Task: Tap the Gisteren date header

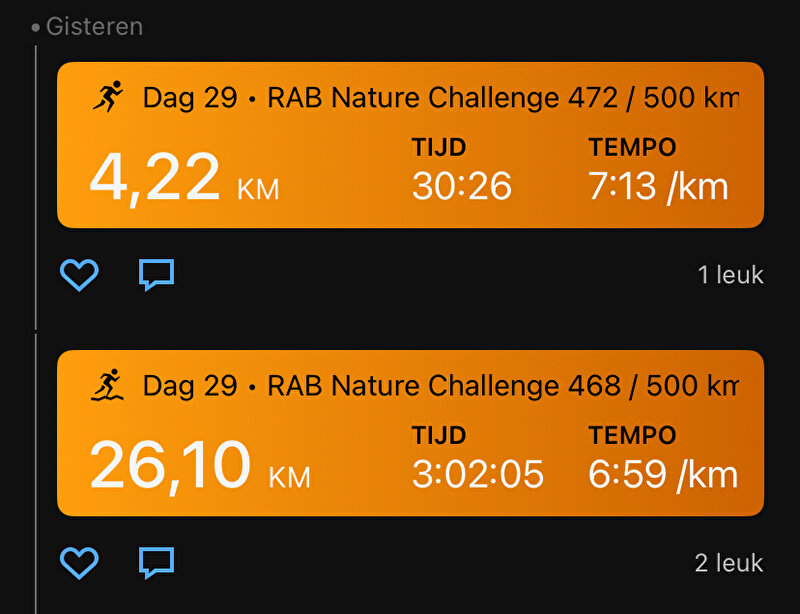Action: (94, 27)
